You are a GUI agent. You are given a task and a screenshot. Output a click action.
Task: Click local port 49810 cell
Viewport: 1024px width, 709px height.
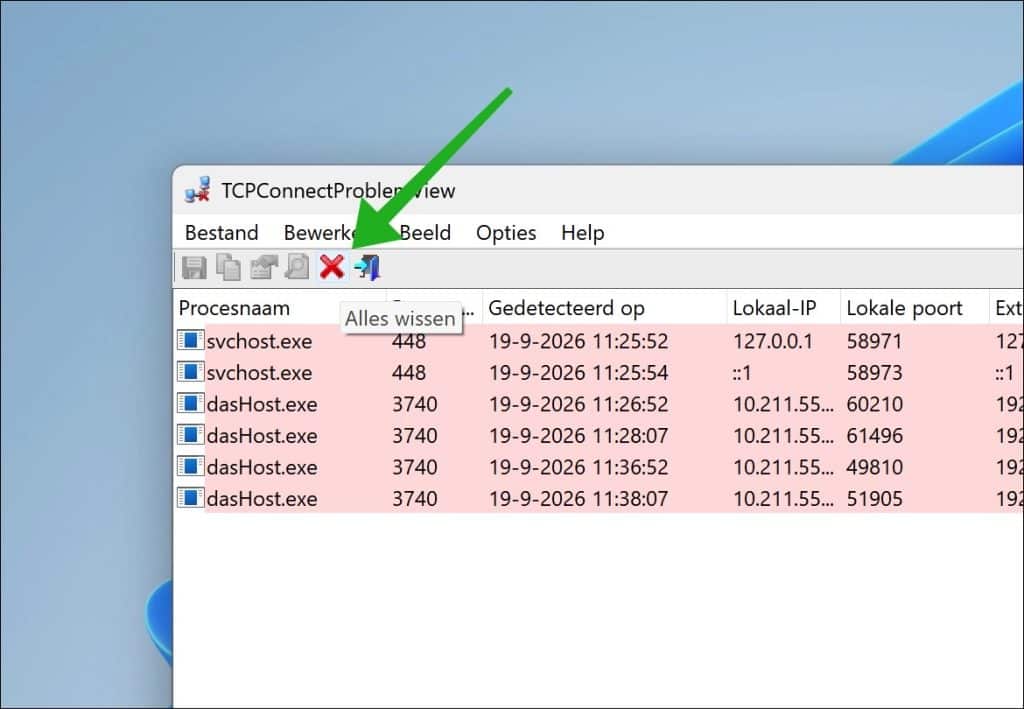point(874,467)
